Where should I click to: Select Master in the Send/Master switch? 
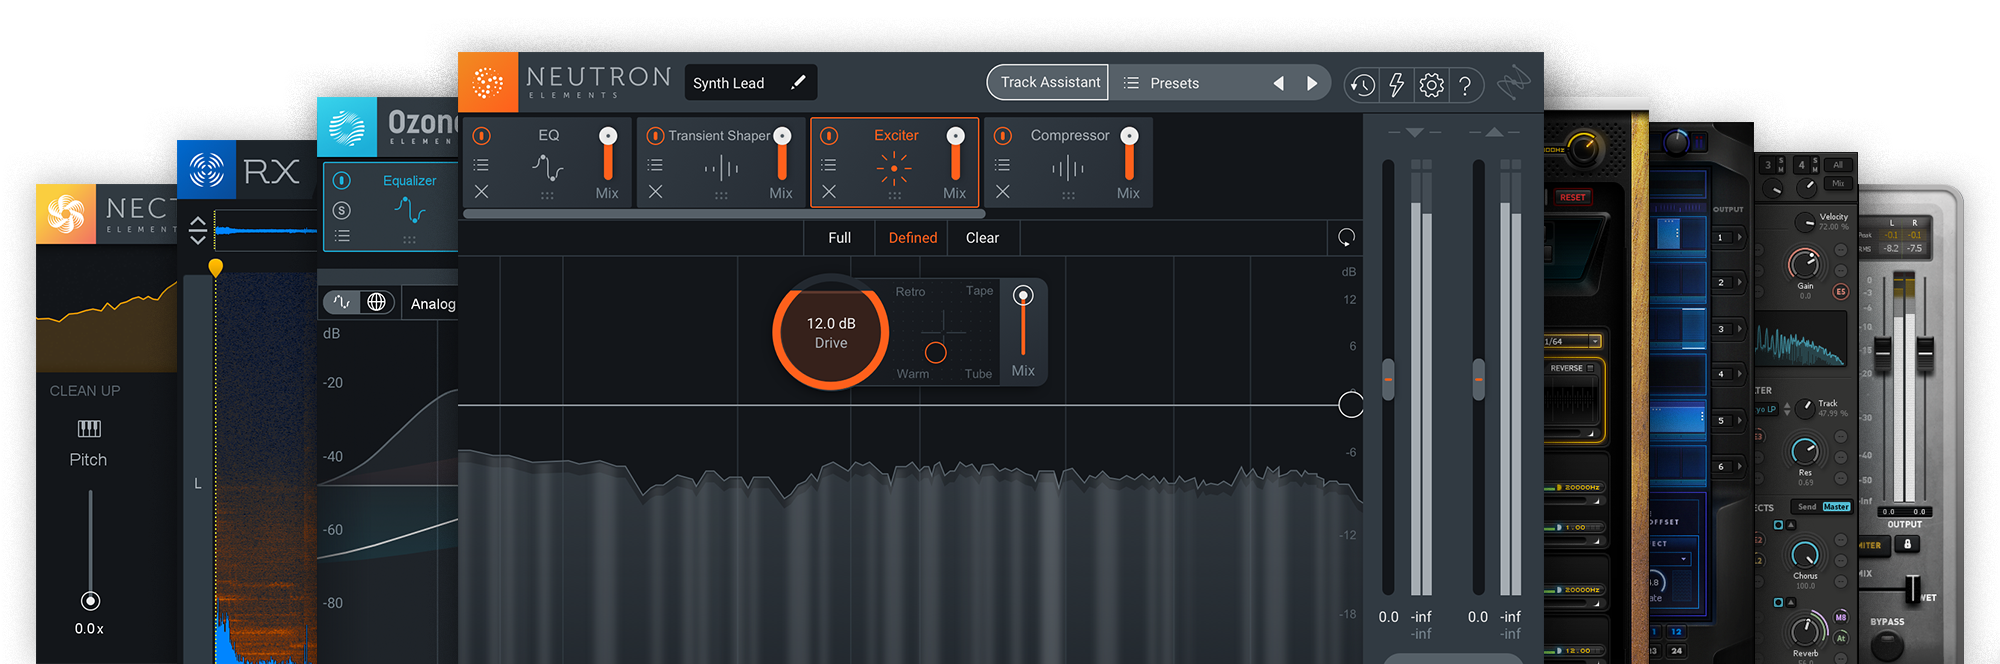[x=1836, y=507]
